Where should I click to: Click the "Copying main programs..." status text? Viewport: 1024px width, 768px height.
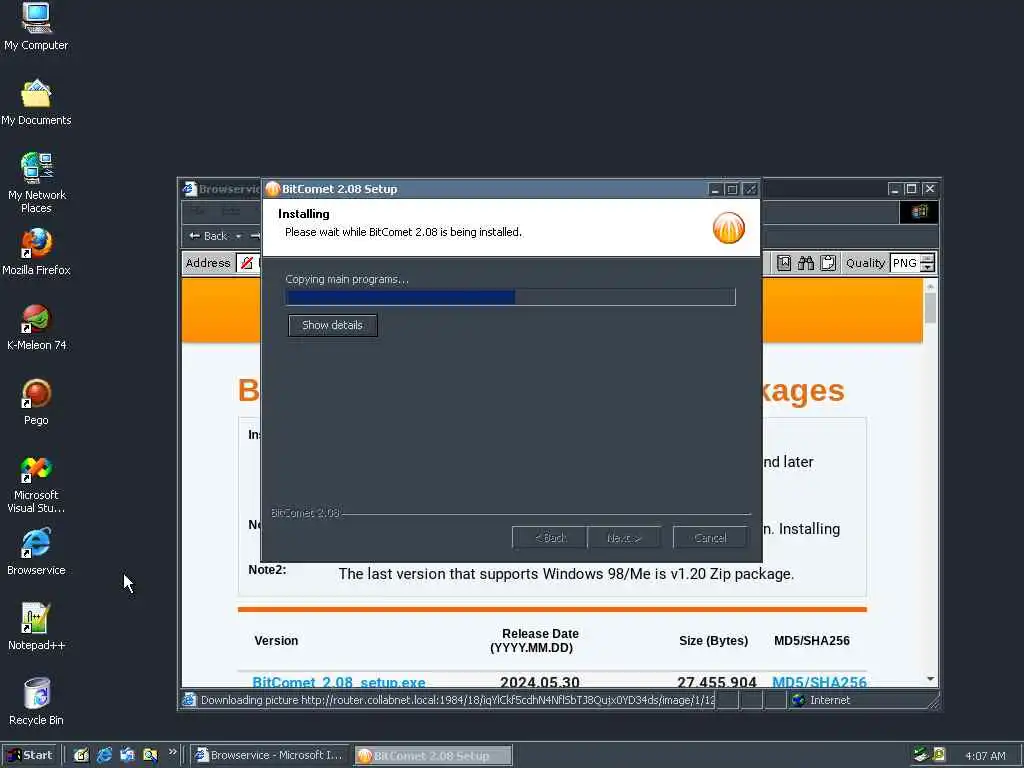pyautogui.click(x=347, y=279)
